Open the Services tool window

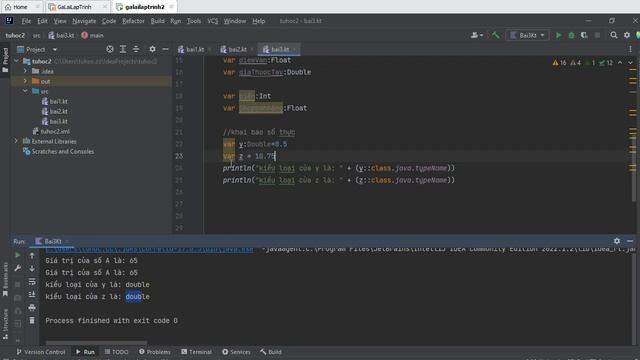(236, 352)
